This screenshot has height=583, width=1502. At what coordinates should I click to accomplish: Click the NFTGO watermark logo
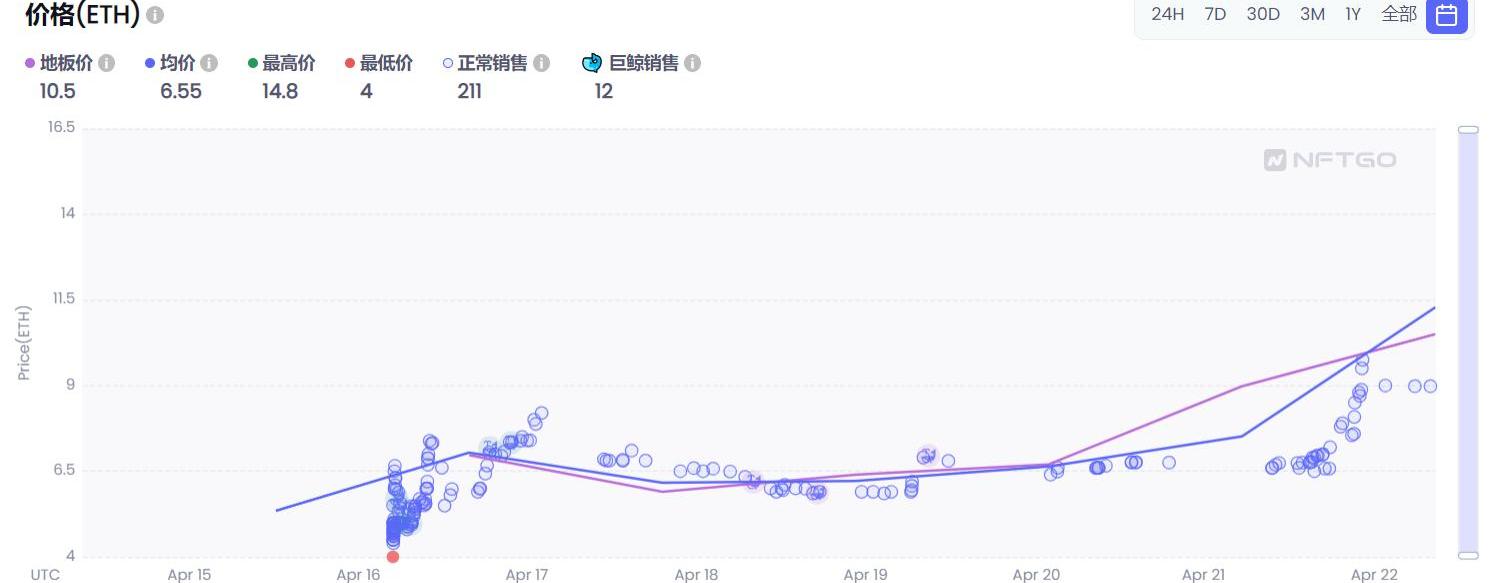[x=1330, y=160]
